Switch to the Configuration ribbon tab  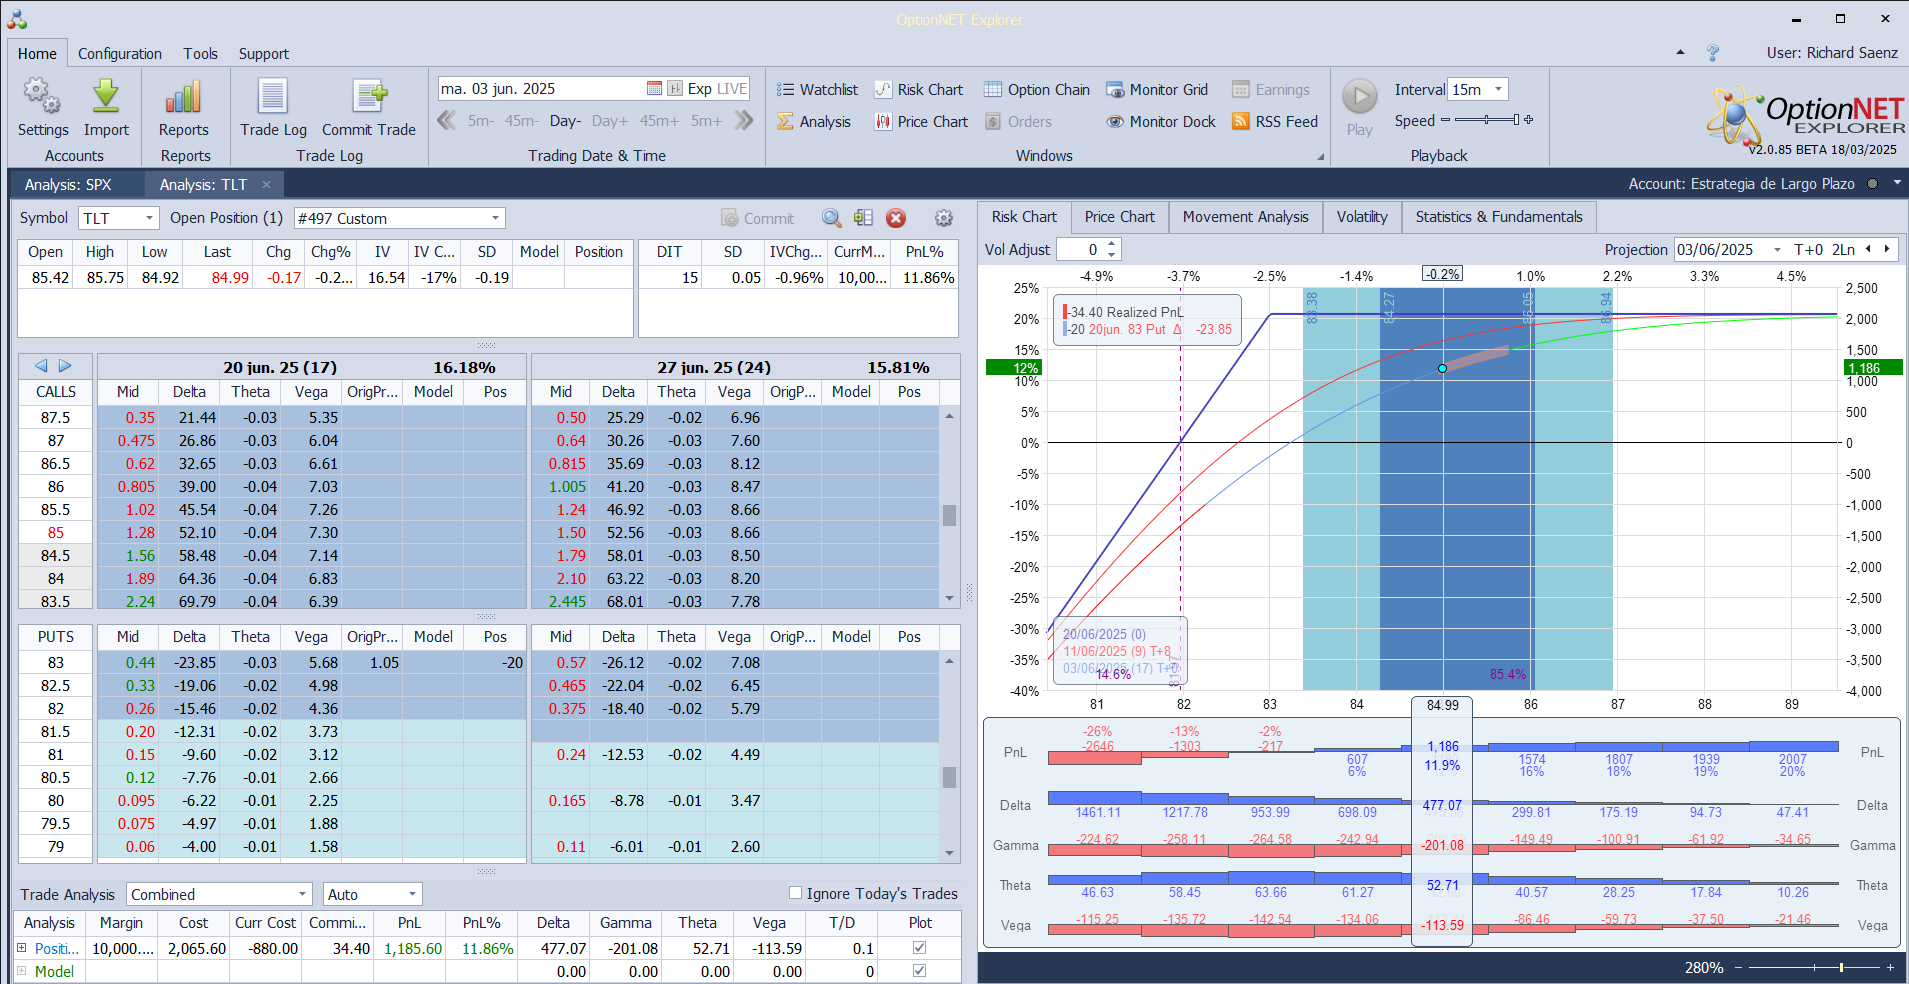pyautogui.click(x=120, y=53)
